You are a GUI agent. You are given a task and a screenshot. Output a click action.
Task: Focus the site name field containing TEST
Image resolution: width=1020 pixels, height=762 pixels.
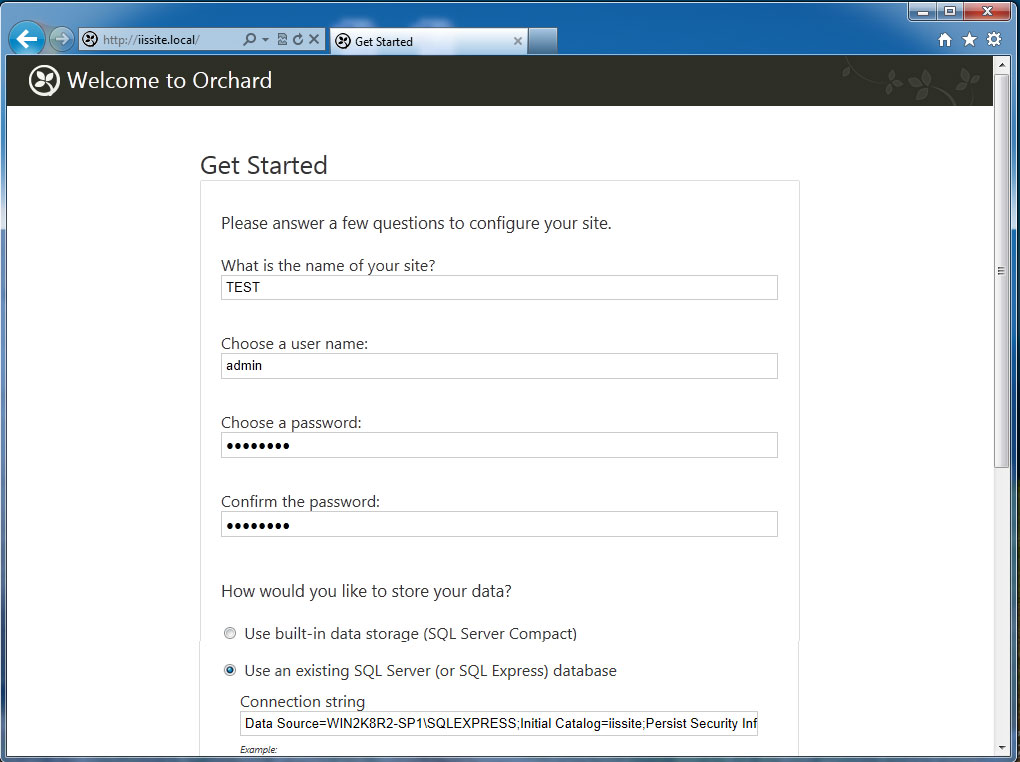click(x=499, y=288)
